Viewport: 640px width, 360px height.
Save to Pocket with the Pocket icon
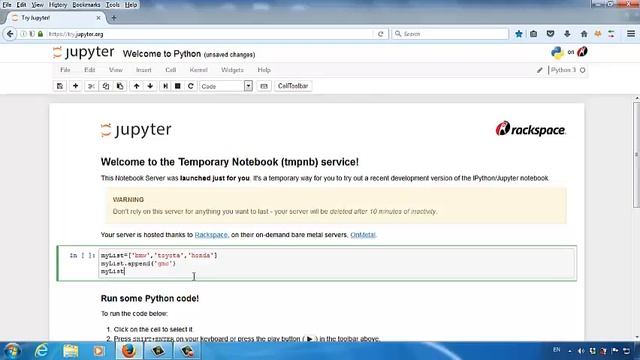[550, 34]
